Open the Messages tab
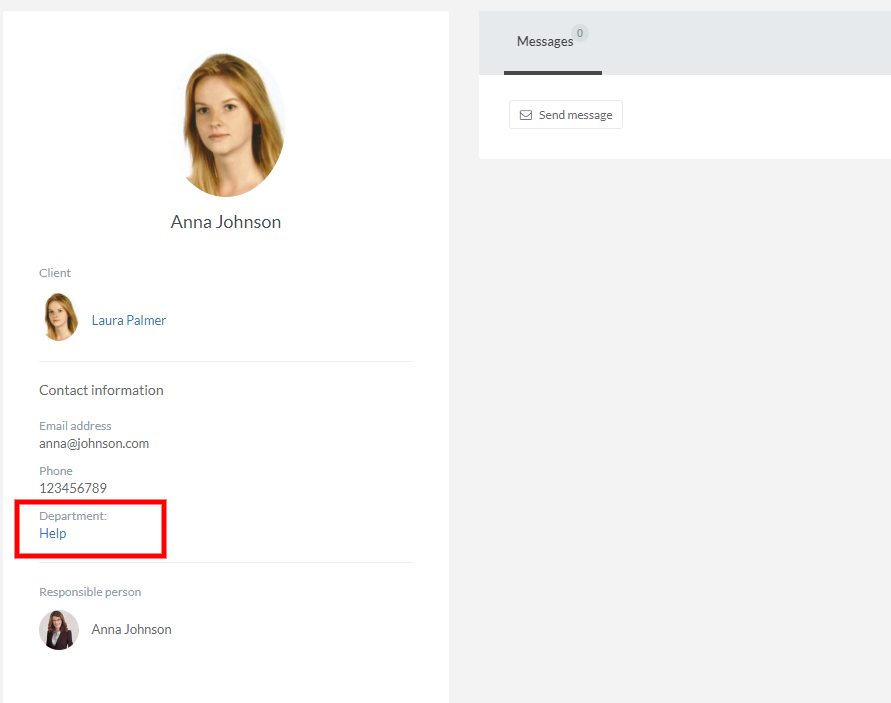 tap(545, 42)
